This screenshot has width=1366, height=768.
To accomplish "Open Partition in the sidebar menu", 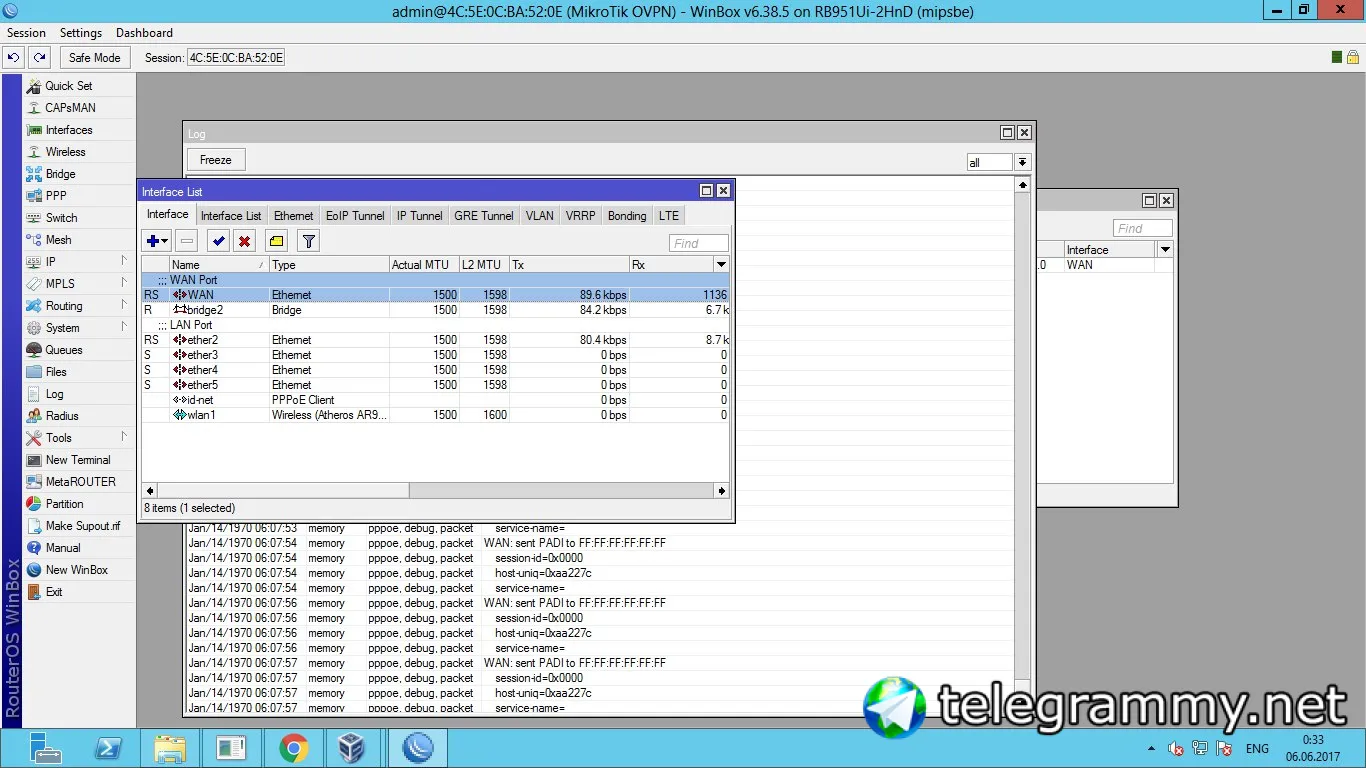I will pos(64,504).
